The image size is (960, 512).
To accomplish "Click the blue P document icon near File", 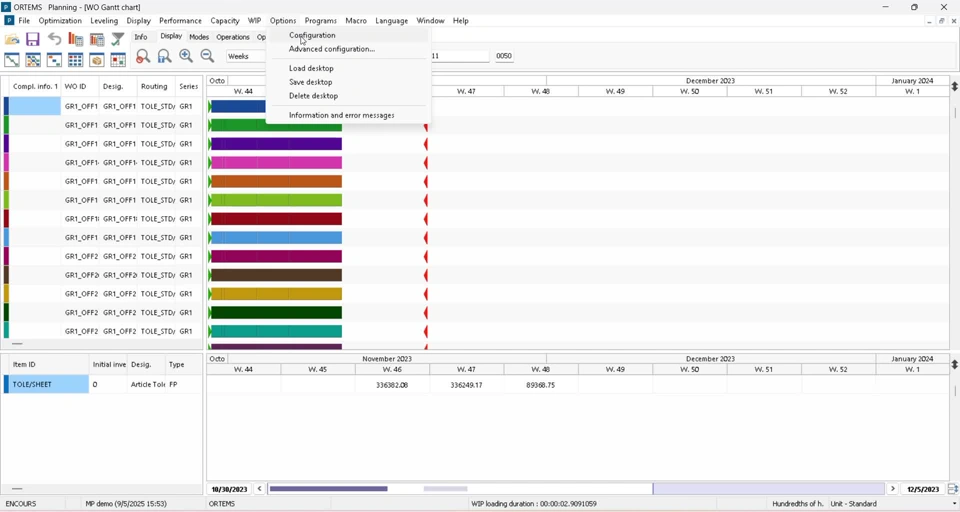I will [x=9, y=21].
